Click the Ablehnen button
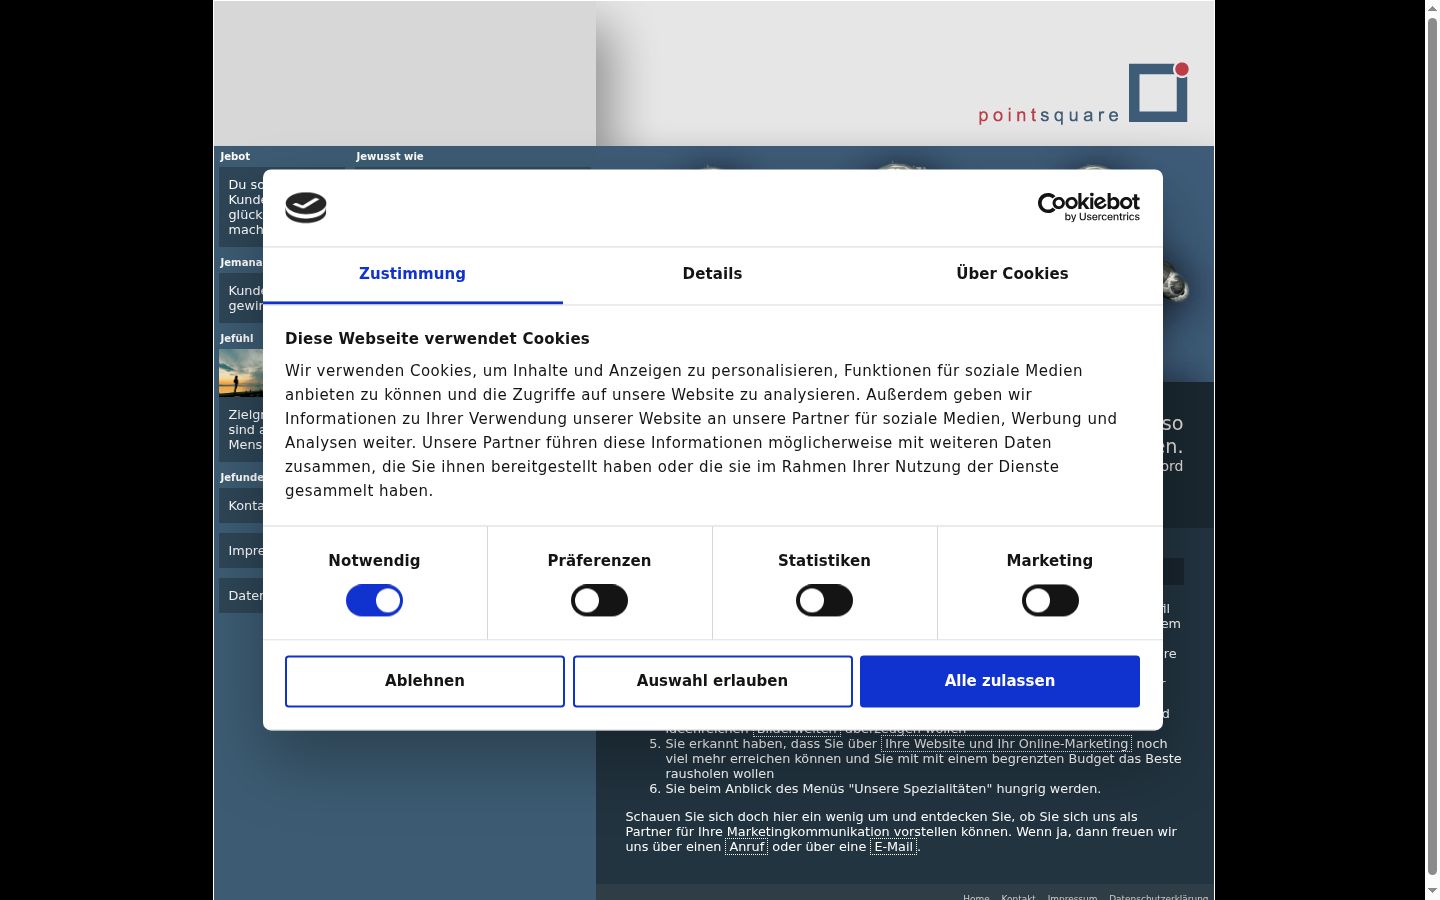 click(x=425, y=681)
